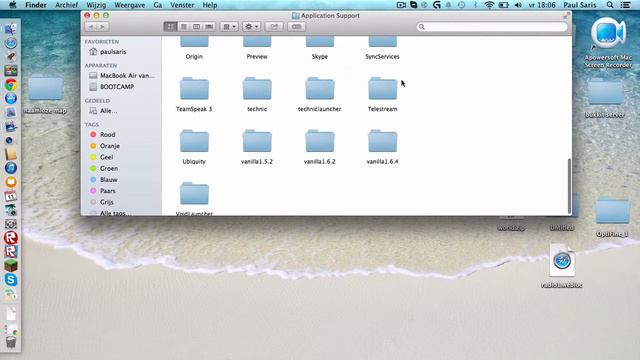Open the item arrangement dropdown
The width and height of the screenshot is (640, 360).
point(229,27)
